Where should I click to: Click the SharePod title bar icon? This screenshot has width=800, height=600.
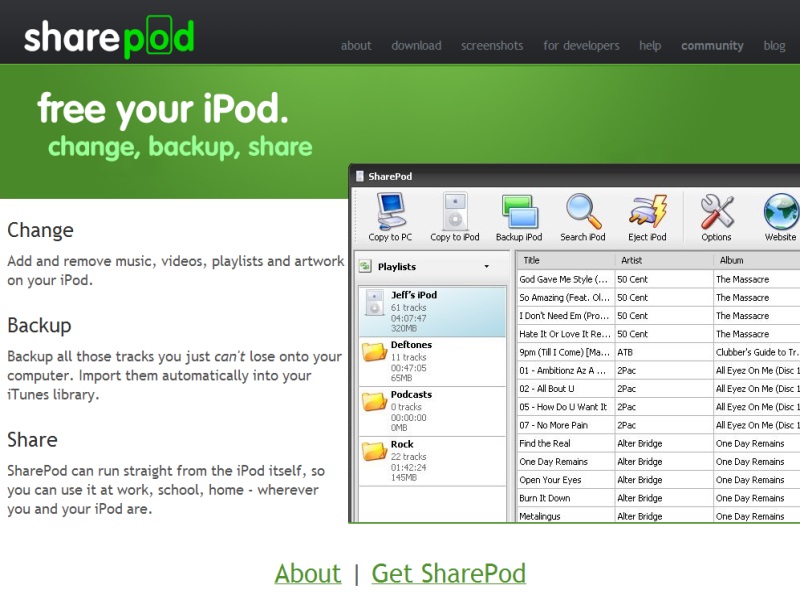click(360, 177)
